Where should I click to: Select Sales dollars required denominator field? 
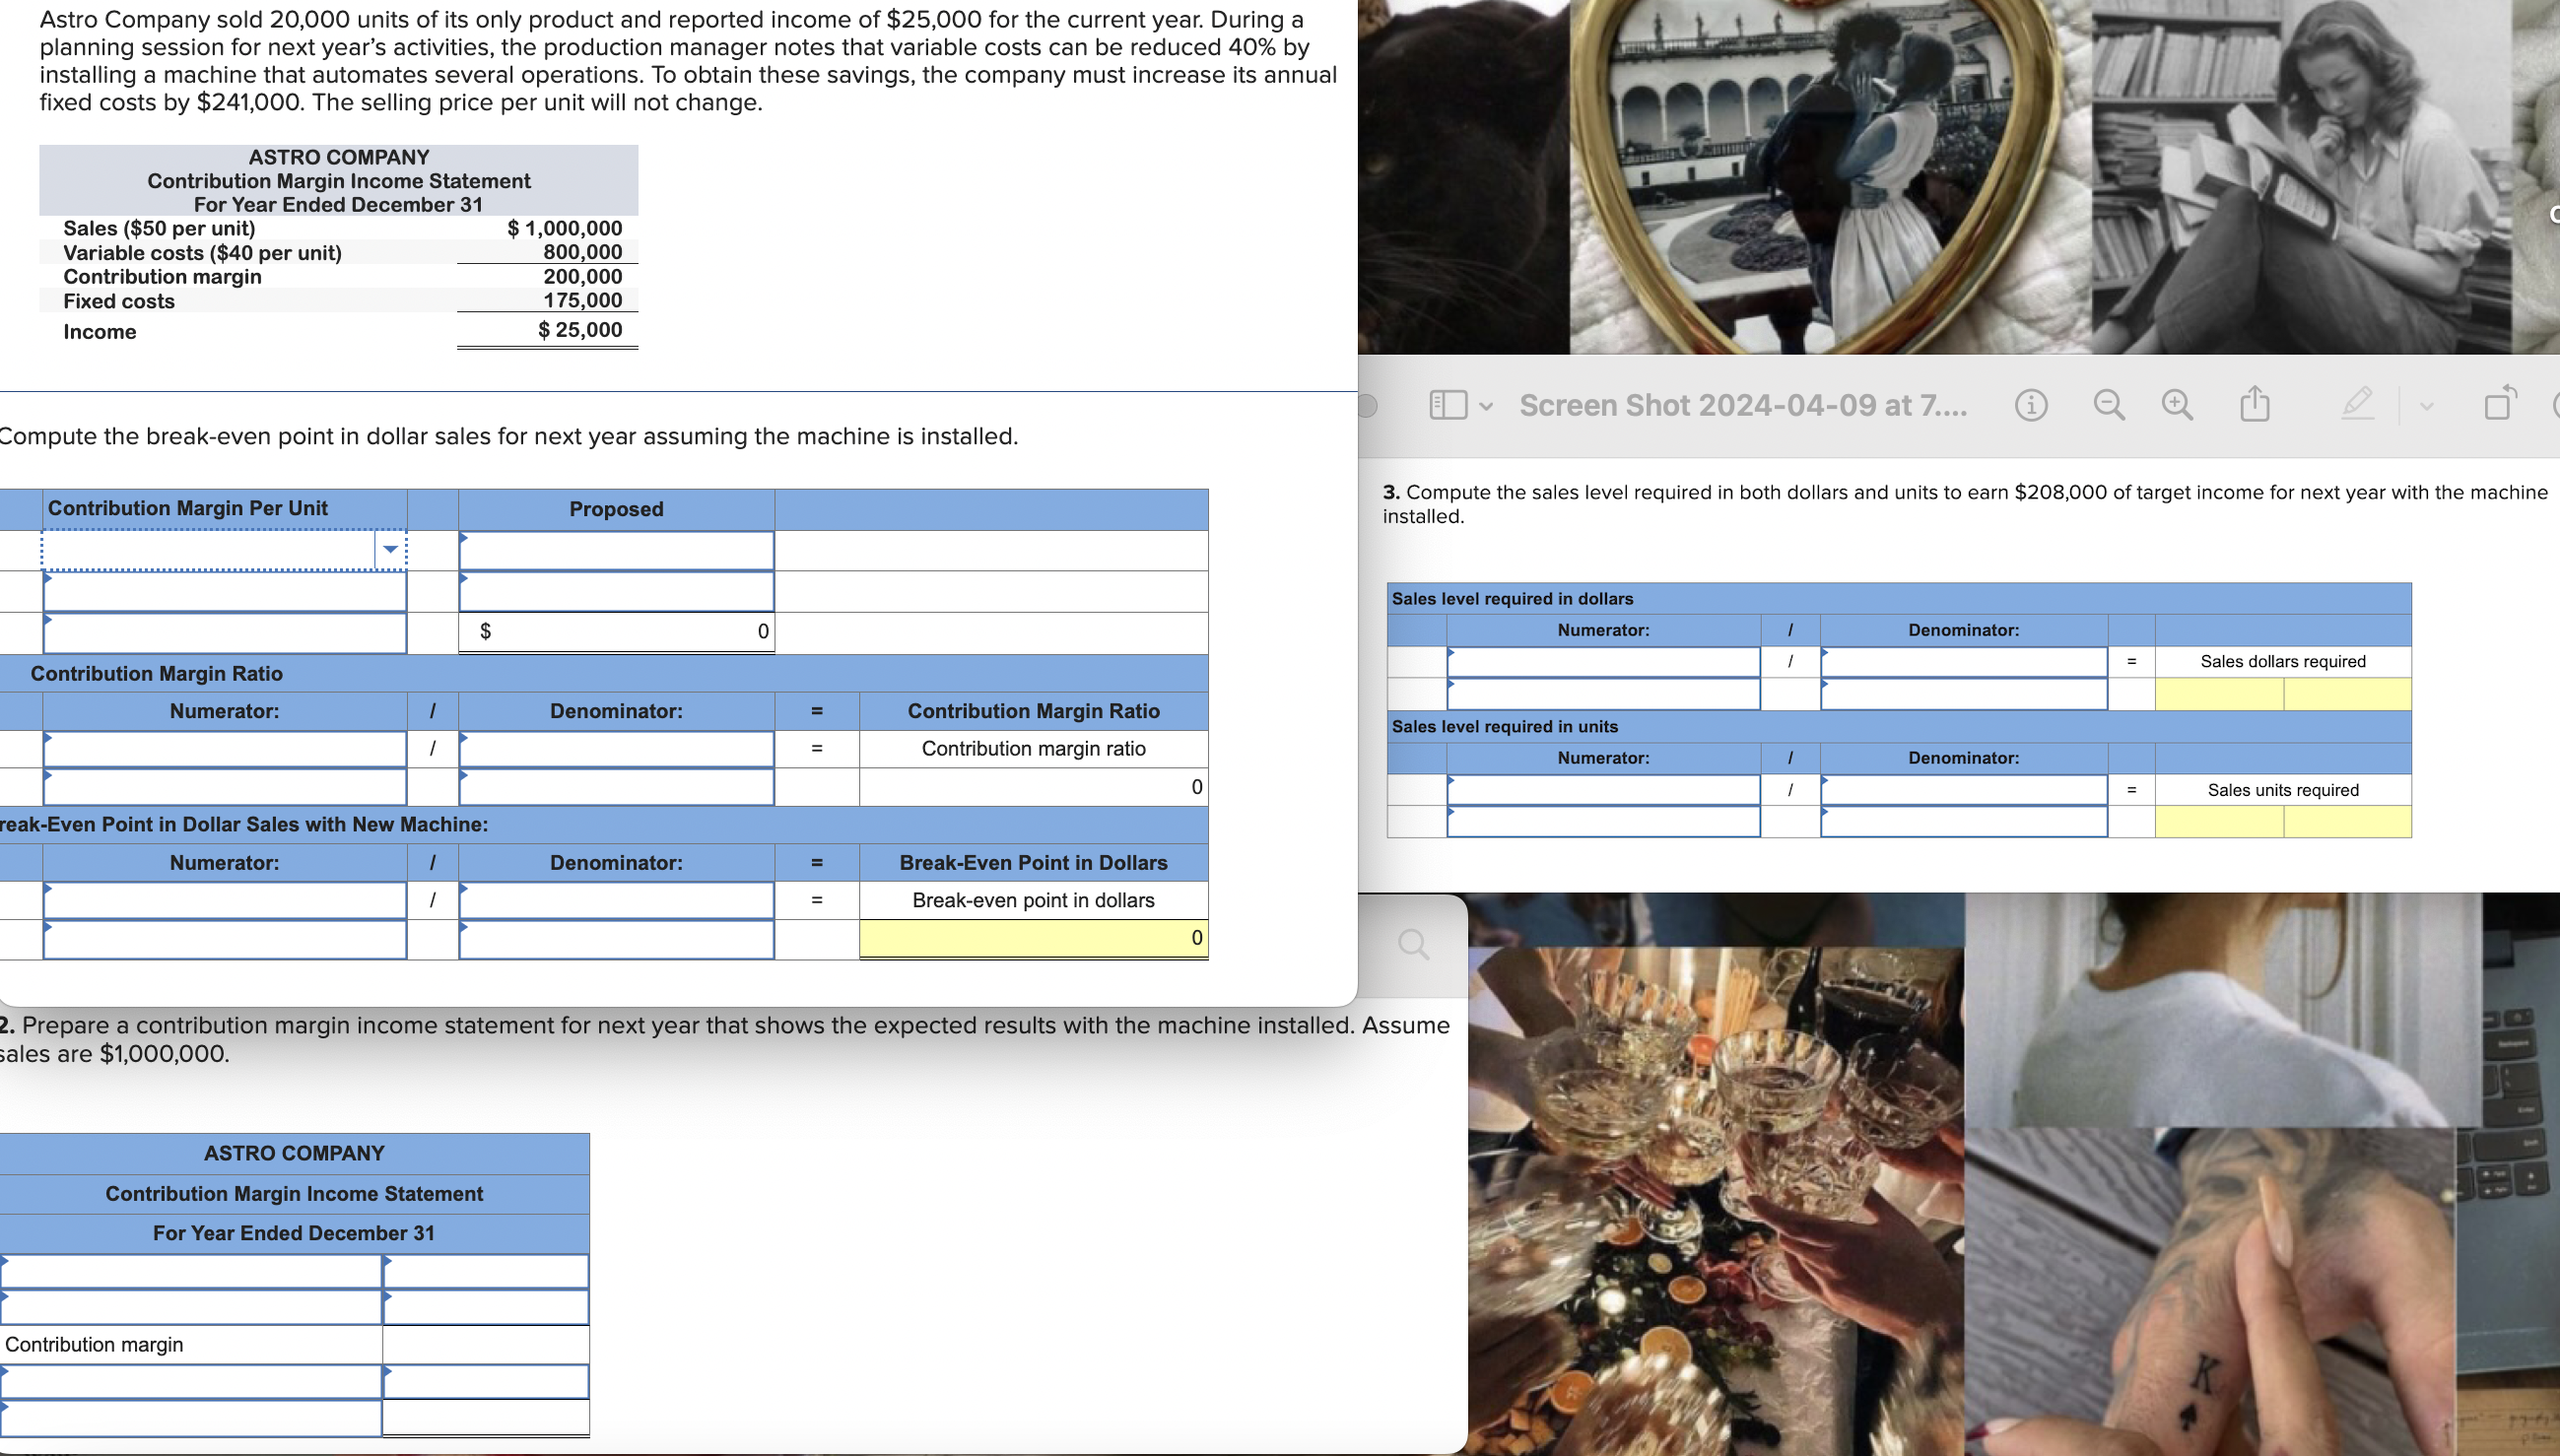click(x=1963, y=662)
